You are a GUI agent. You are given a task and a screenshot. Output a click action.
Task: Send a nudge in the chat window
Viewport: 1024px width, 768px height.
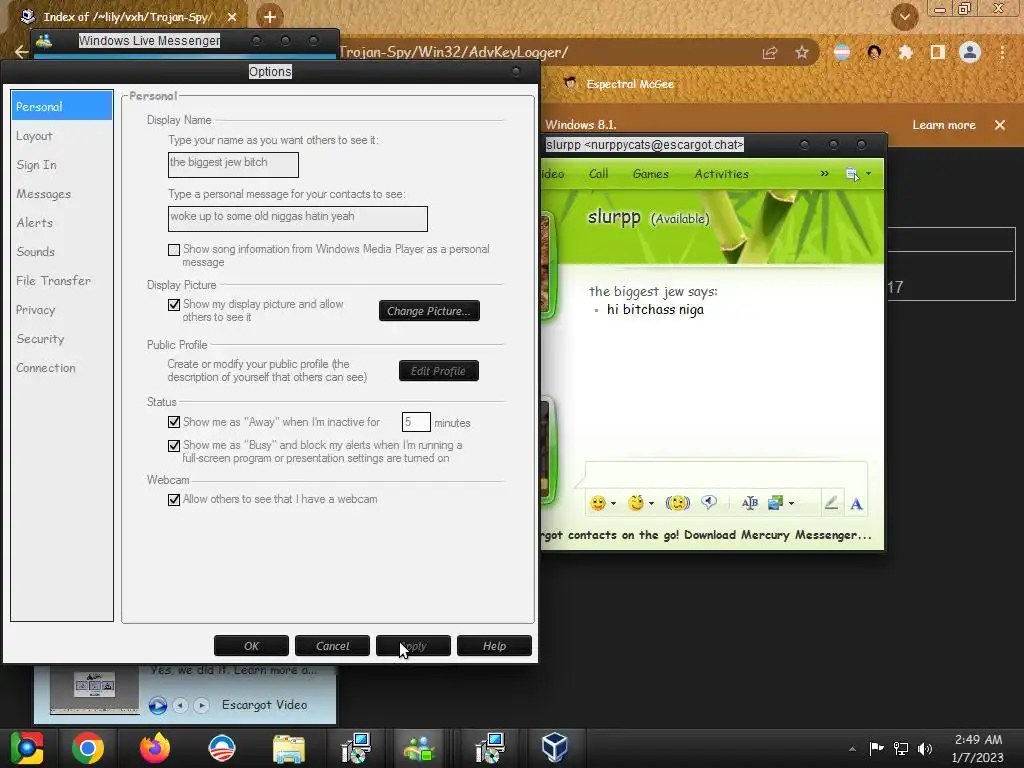pos(677,503)
